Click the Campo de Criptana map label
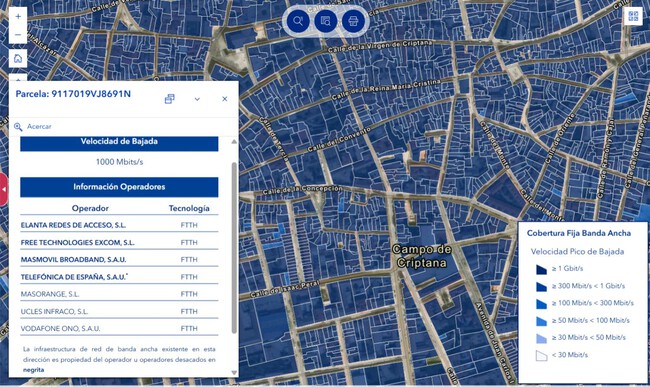The image size is (650, 387). pos(422,256)
